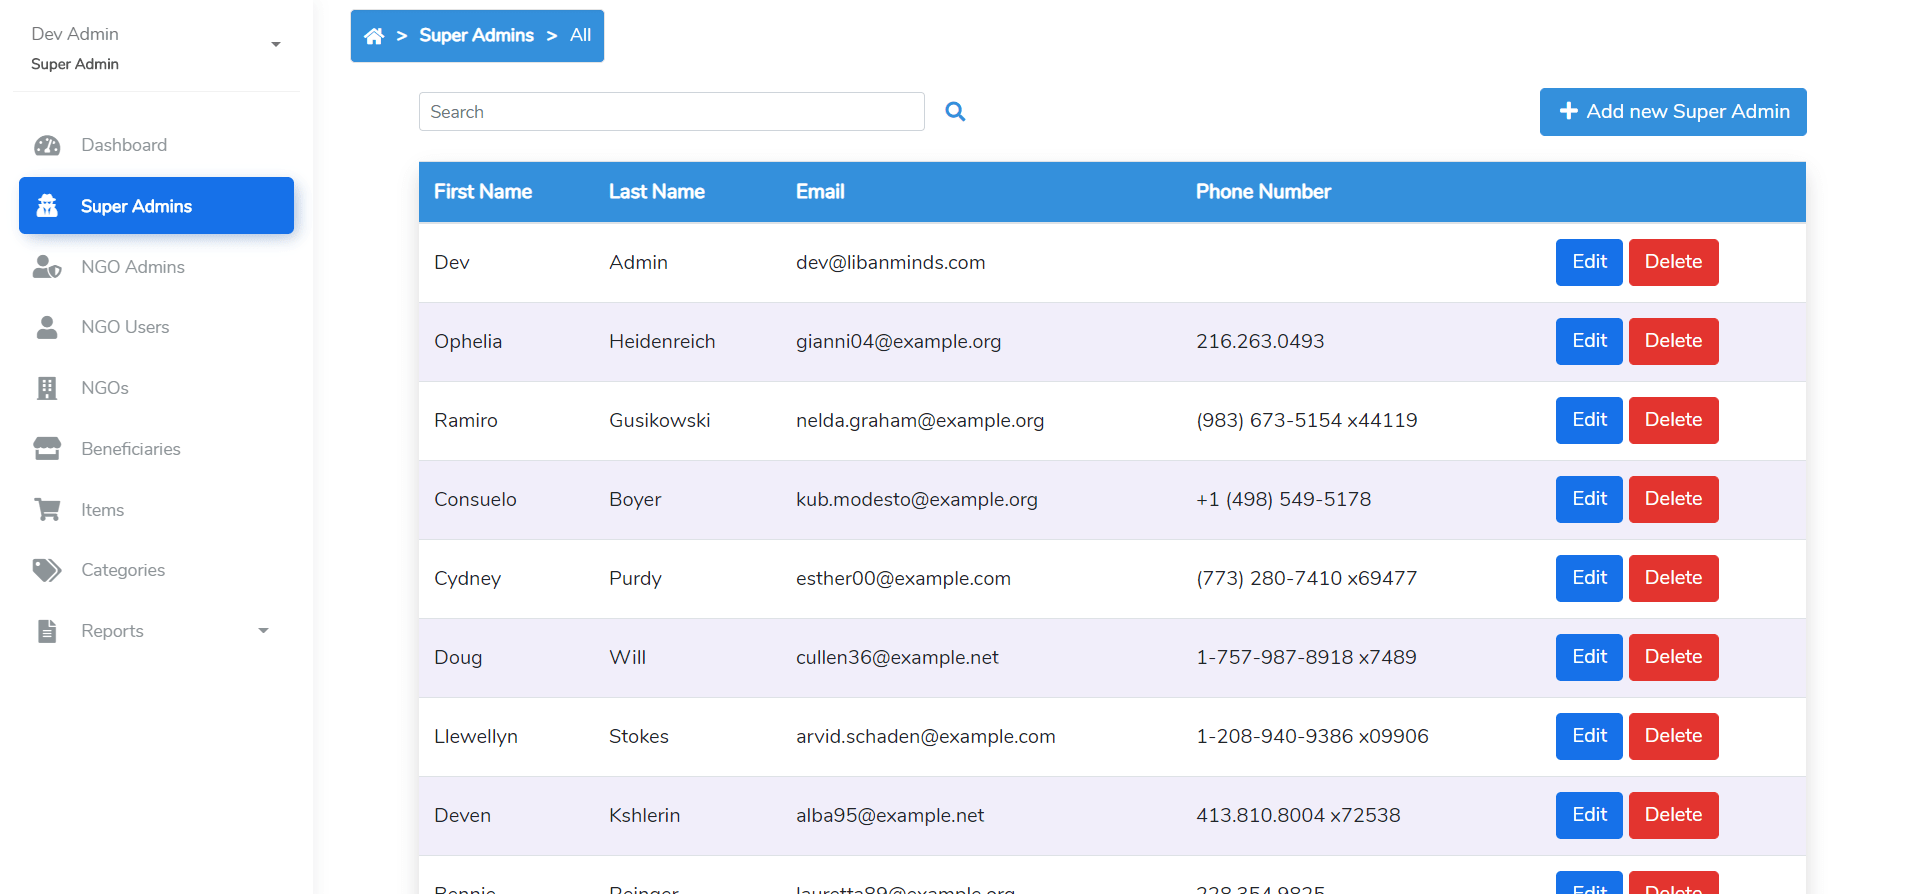Screen dimensions: 1909x894
Task: Expand the Reports submenu arrow
Action: tap(263, 631)
